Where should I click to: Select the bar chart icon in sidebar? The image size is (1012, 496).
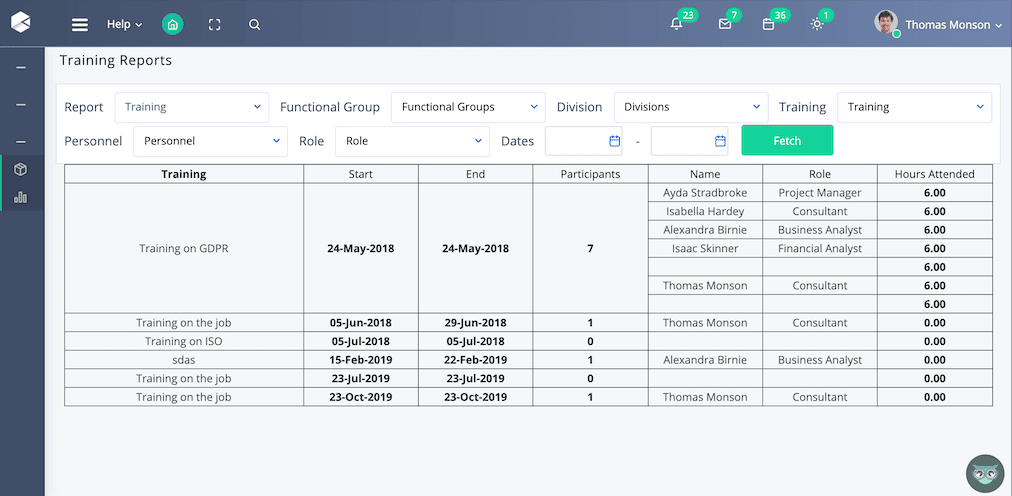(x=21, y=197)
